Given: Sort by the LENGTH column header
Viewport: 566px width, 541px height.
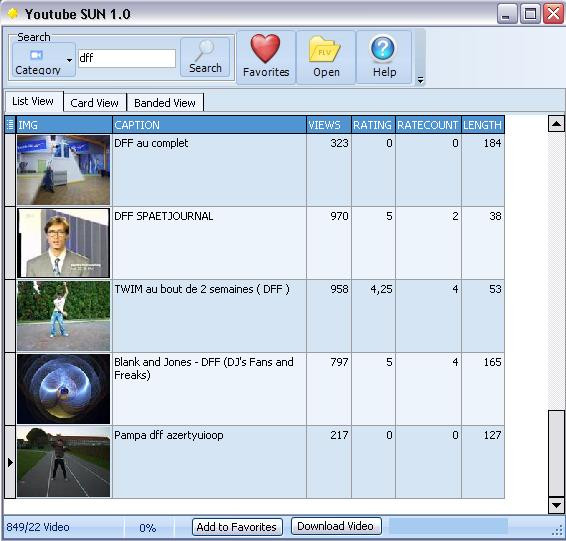Looking at the screenshot, I should (483, 125).
